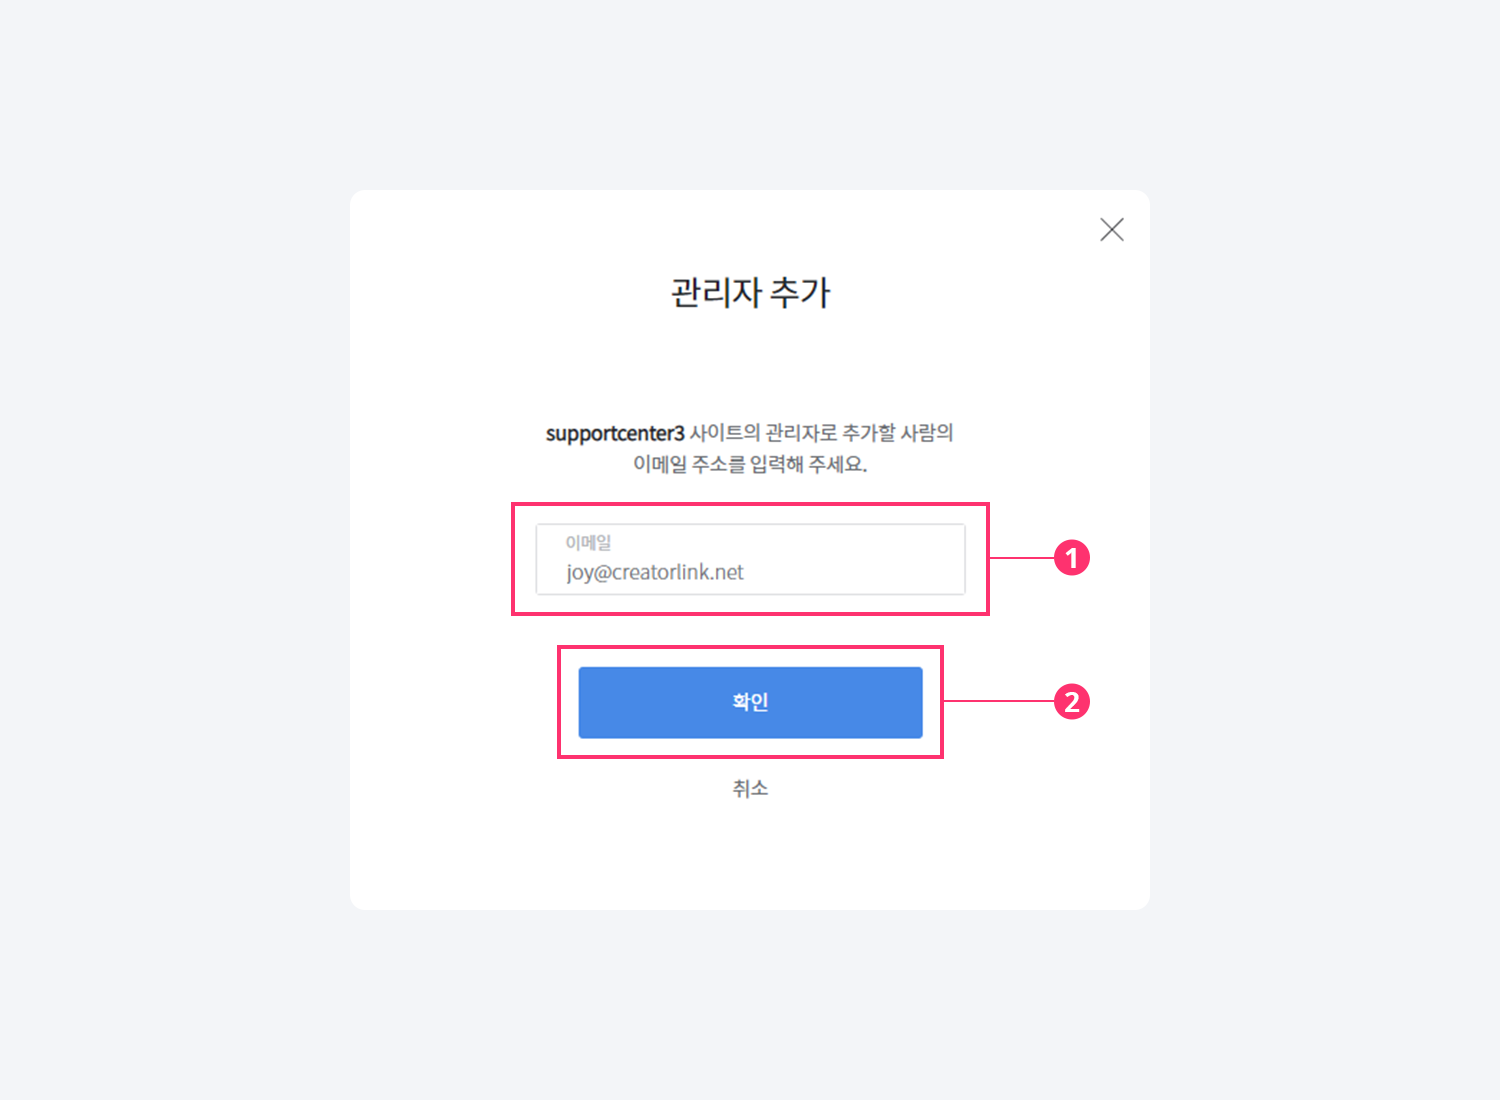Image resolution: width=1500 pixels, height=1100 pixels.
Task: Click the 사이트의 관리자로 추가할 사람의 text
Action: tap(821, 433)
